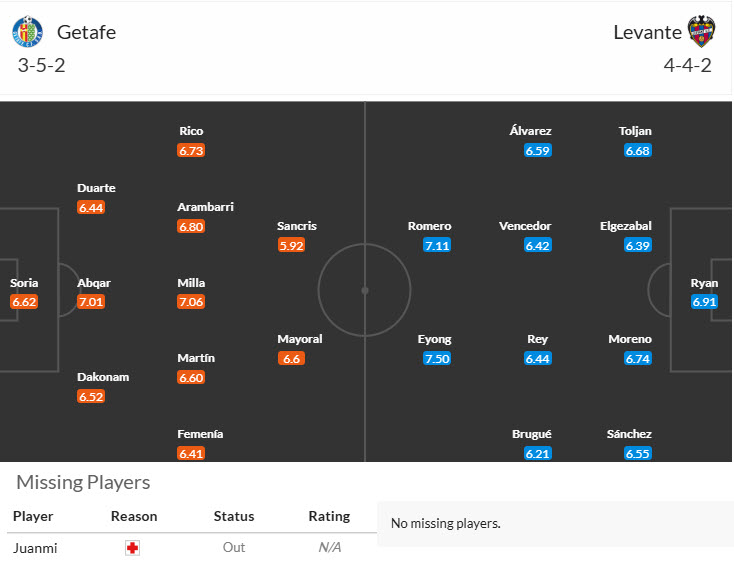Sort by the Rating column header
The width and height of the screenshot is (734, 568).
pyautogui.click(x=329, y=517)
